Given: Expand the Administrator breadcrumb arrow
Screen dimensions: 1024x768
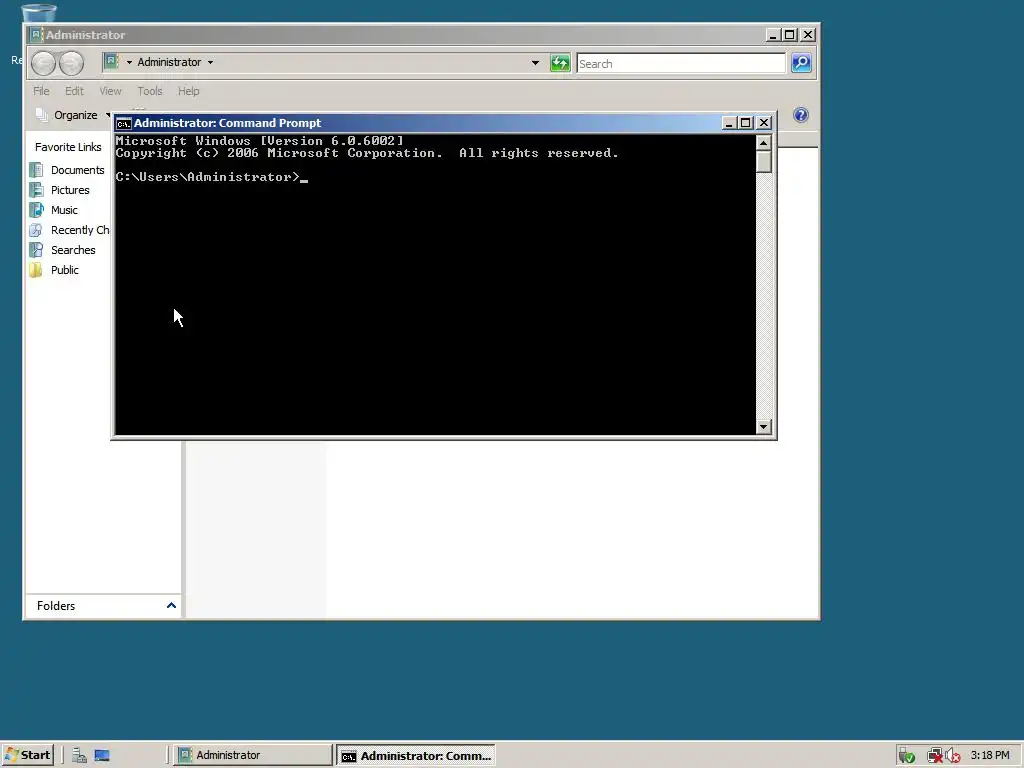Looking at the screenshot, I should click(x=210, y=63).
